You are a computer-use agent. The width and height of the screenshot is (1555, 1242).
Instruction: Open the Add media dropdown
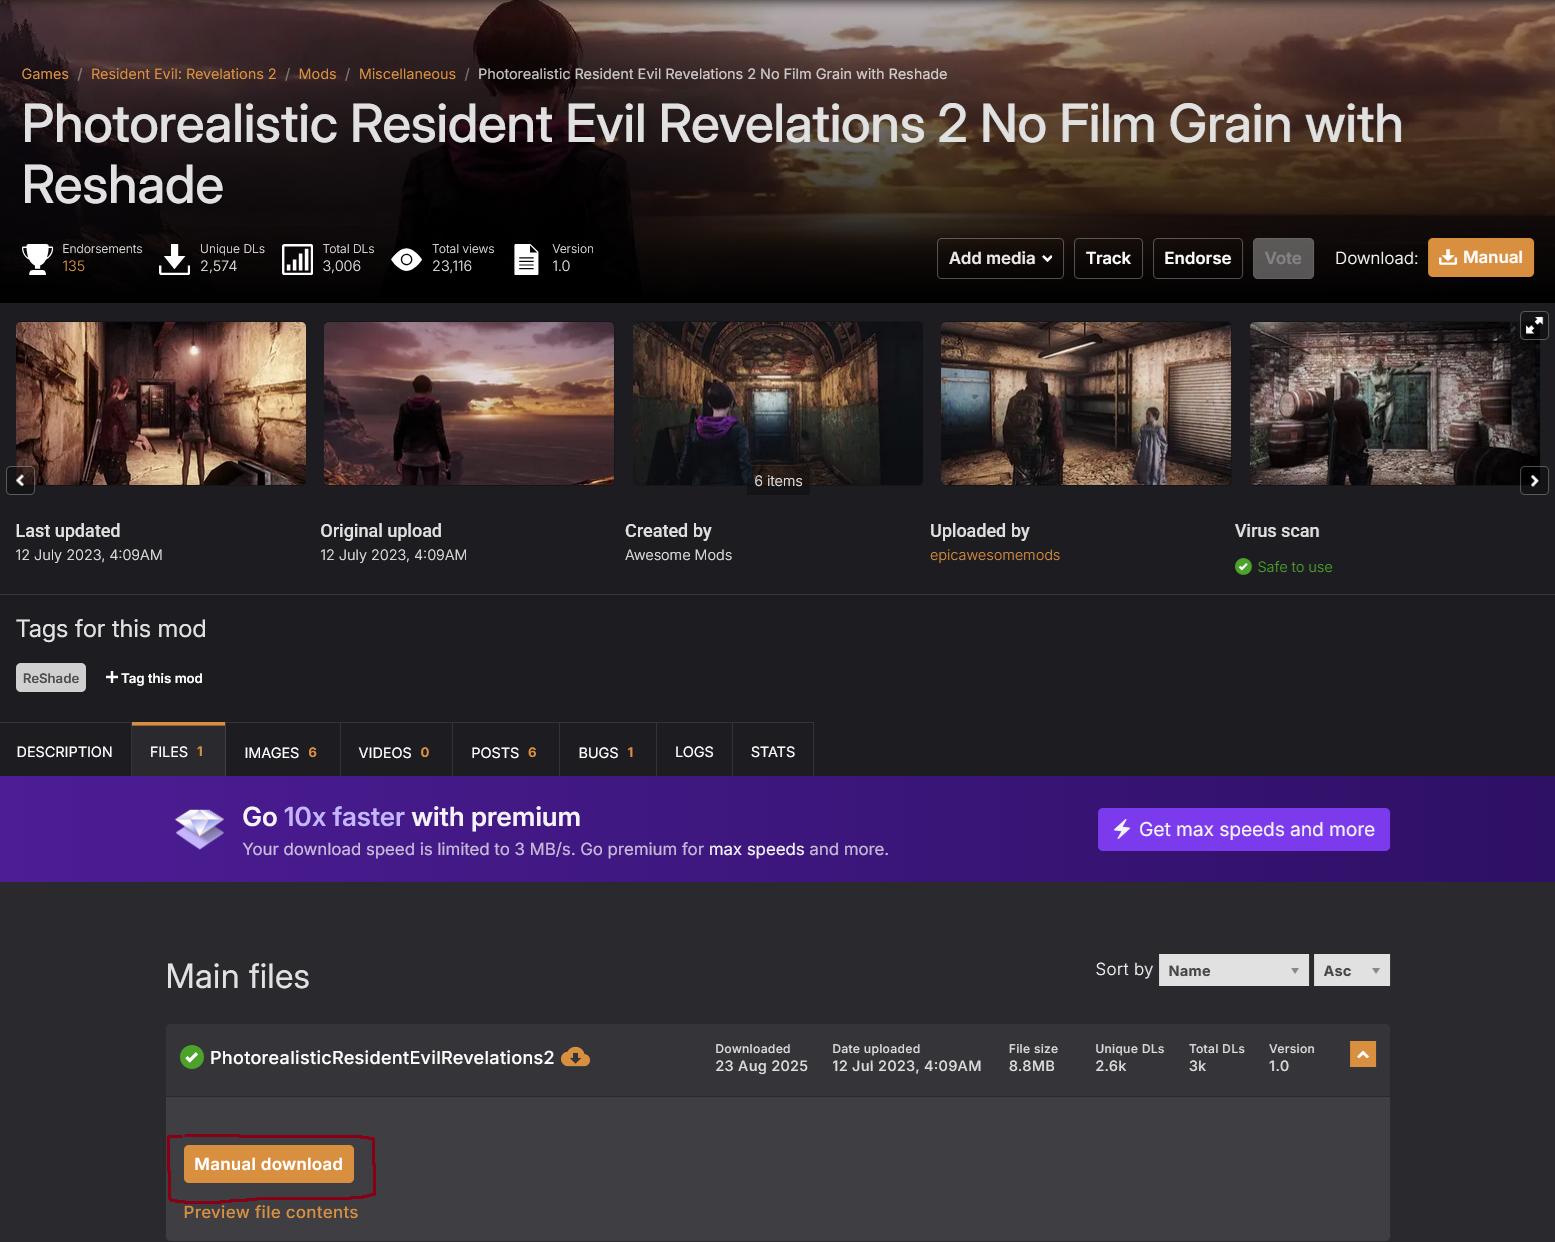click(x=1000, y=258)
